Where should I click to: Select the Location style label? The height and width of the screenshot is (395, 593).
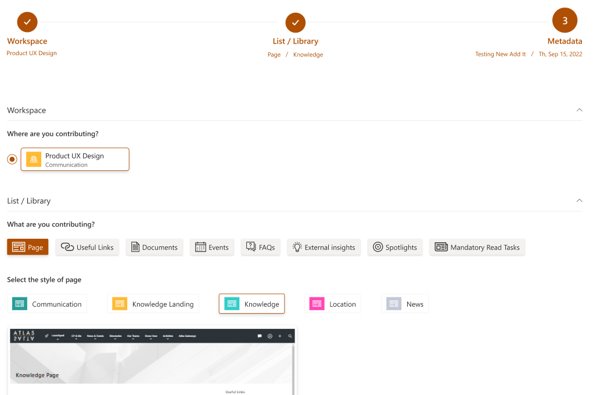[x=343, y=304]
